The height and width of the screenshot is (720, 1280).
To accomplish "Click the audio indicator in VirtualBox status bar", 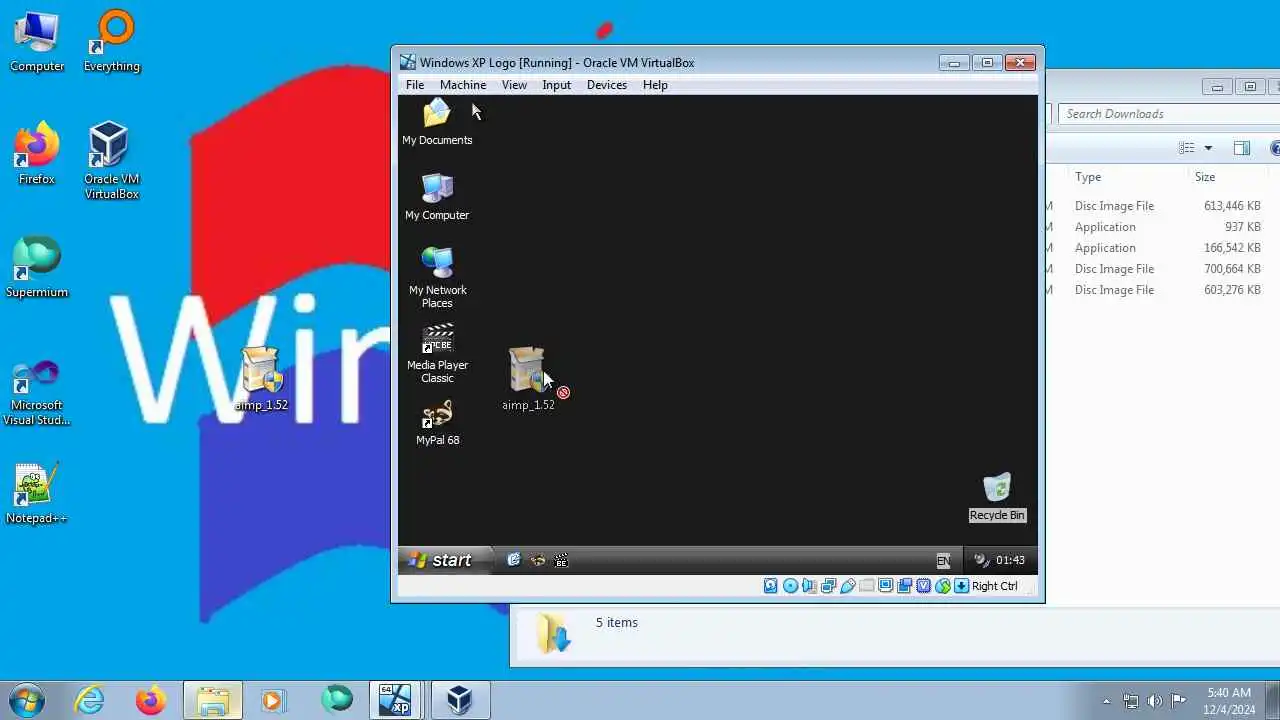I will coord(809,586).
